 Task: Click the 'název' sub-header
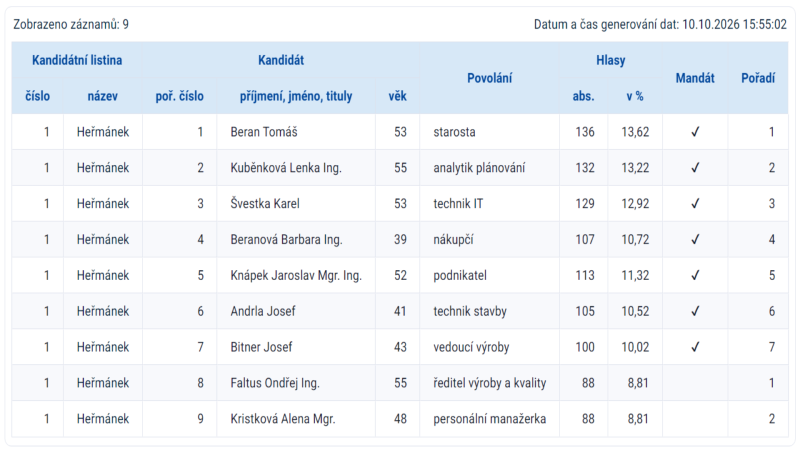coord(103,96)
